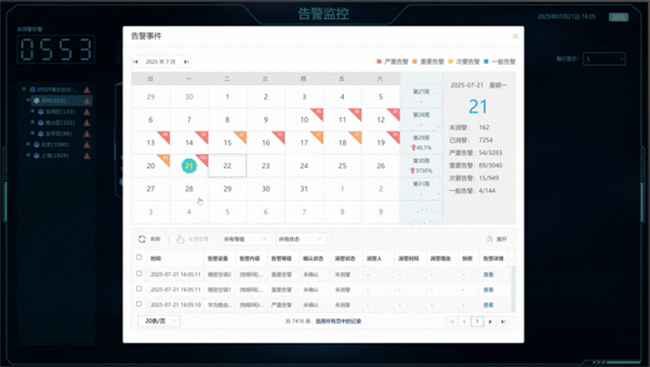The height and width of the screenshot is (367, 650).
Task: Click select-all-pages records link
Action: pos(338,321)
